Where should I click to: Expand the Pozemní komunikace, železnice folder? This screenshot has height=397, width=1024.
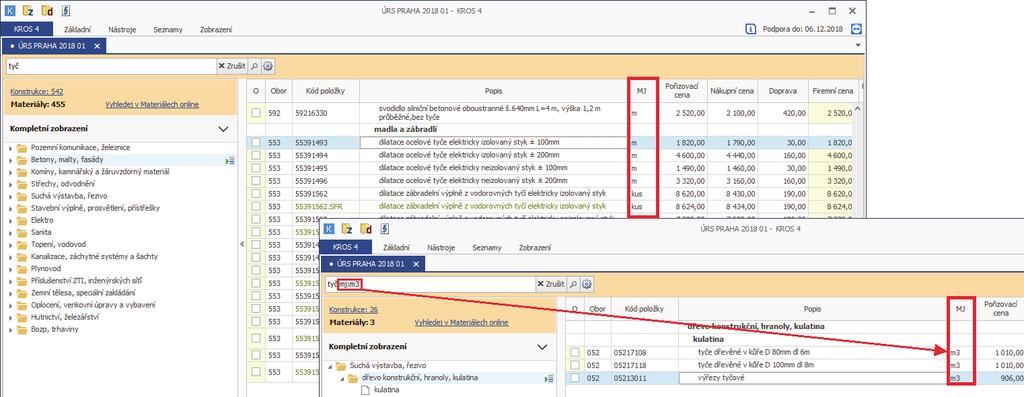(x=10, y=148)
